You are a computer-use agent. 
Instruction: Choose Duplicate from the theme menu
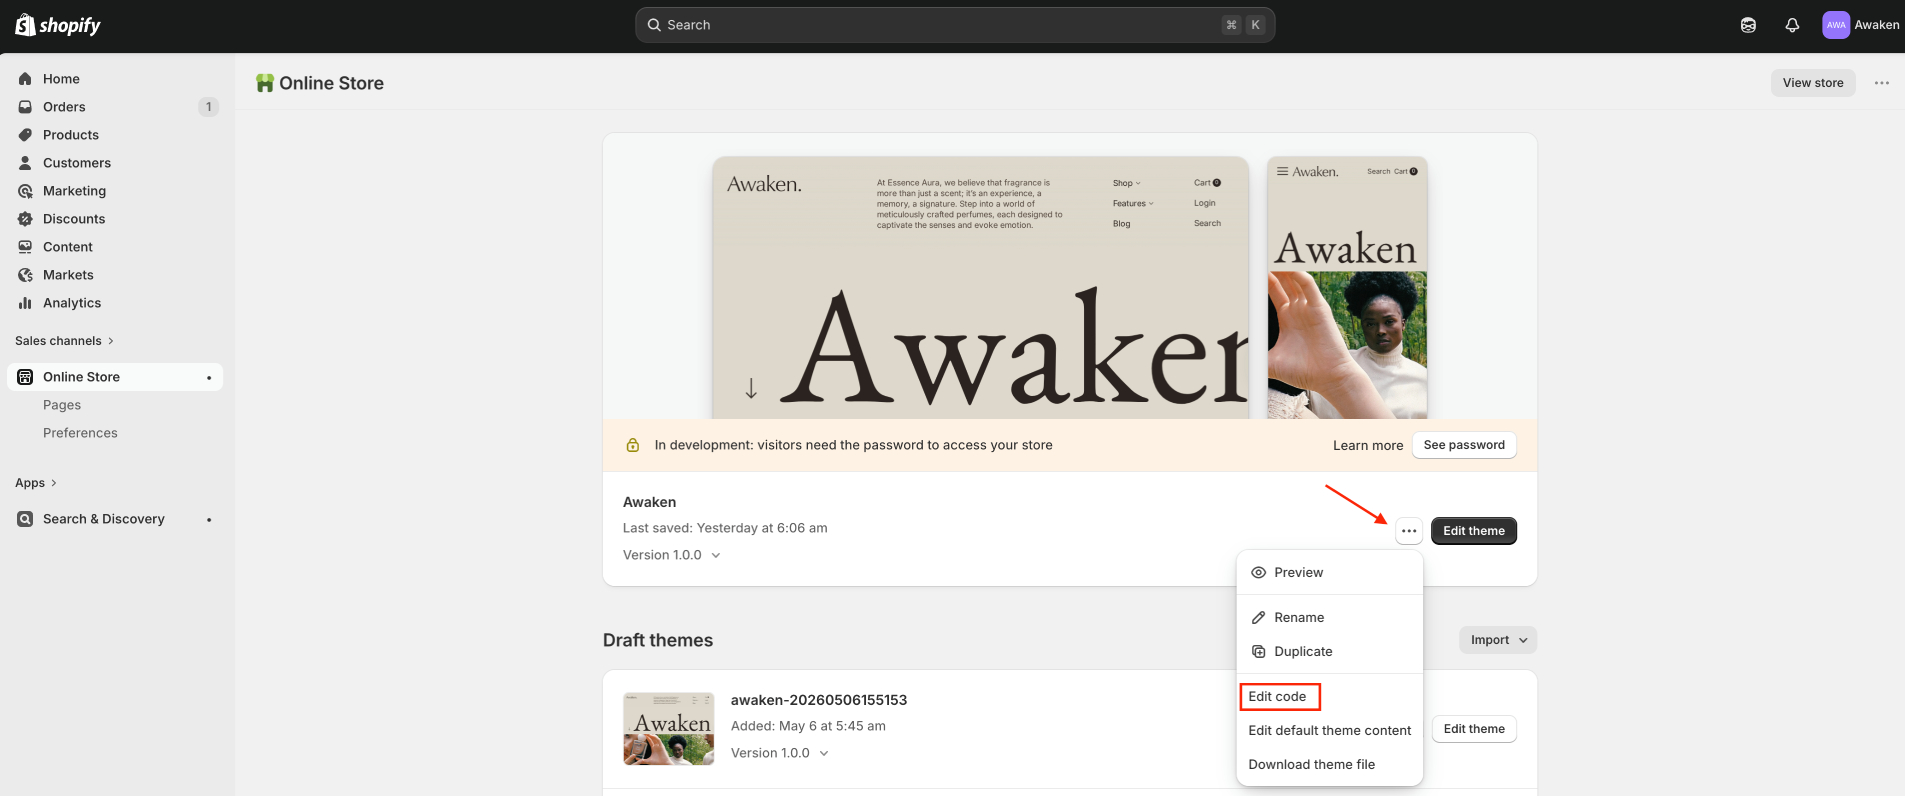tap(1330, 652)
